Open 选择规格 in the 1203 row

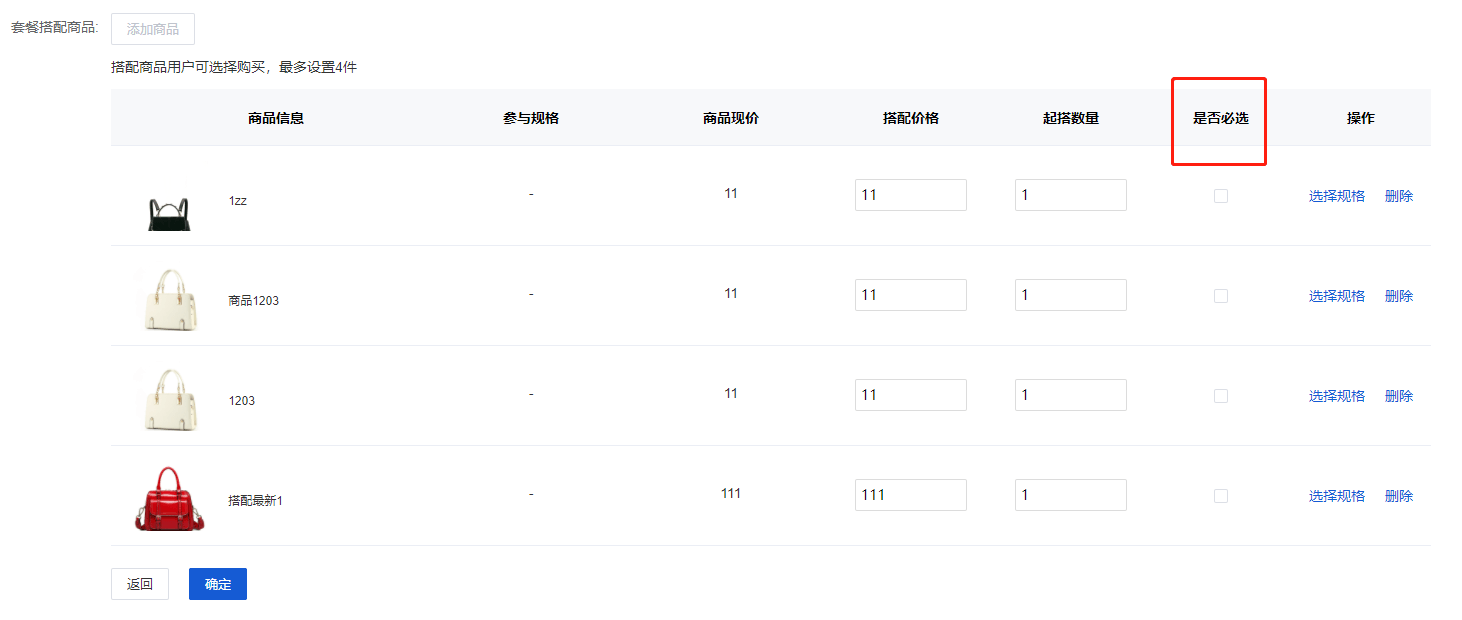(1337, 396)
